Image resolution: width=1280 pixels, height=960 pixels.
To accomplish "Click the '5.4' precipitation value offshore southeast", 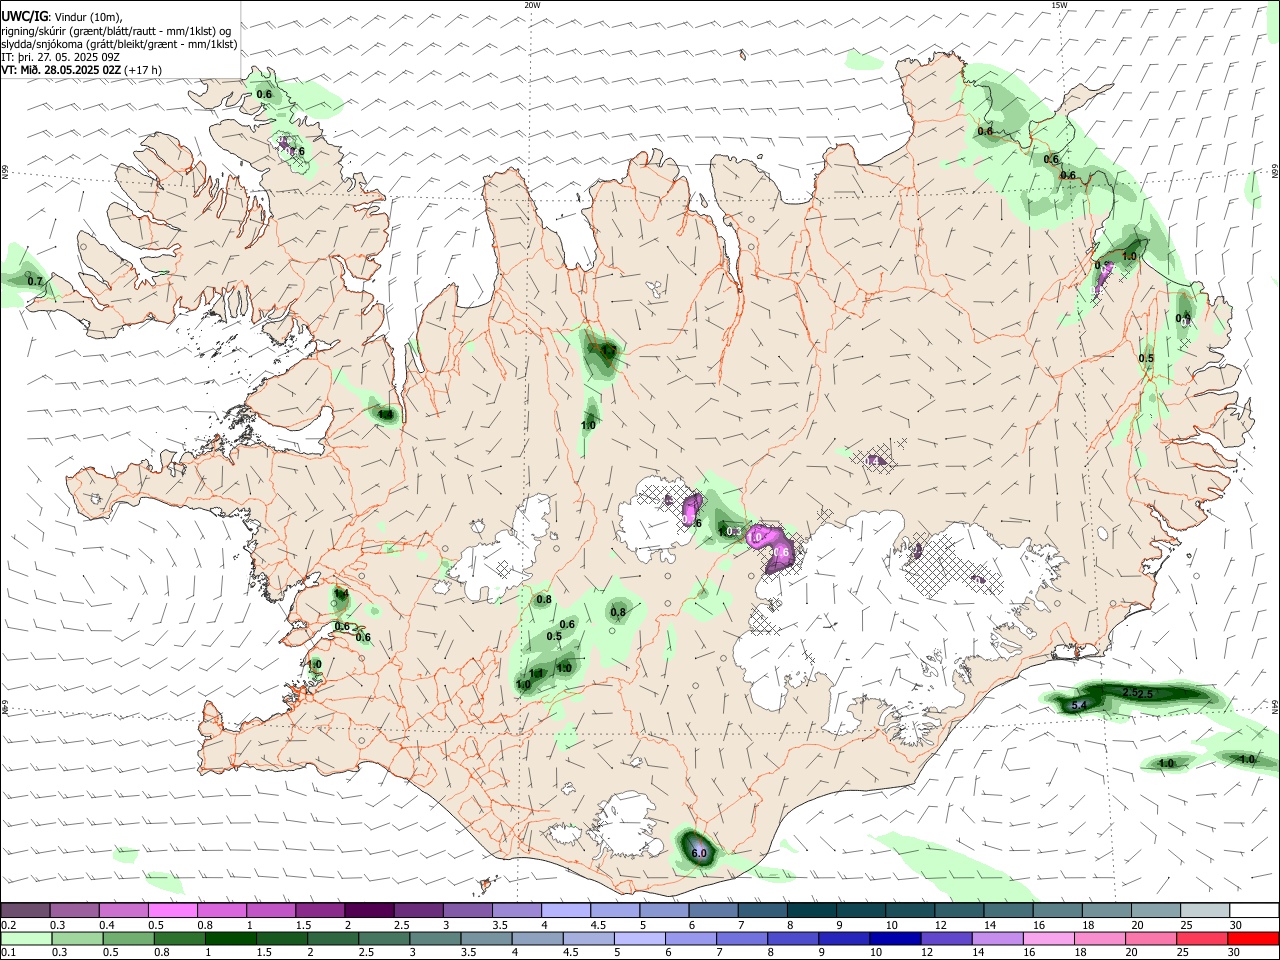I will pos(1079,706).
